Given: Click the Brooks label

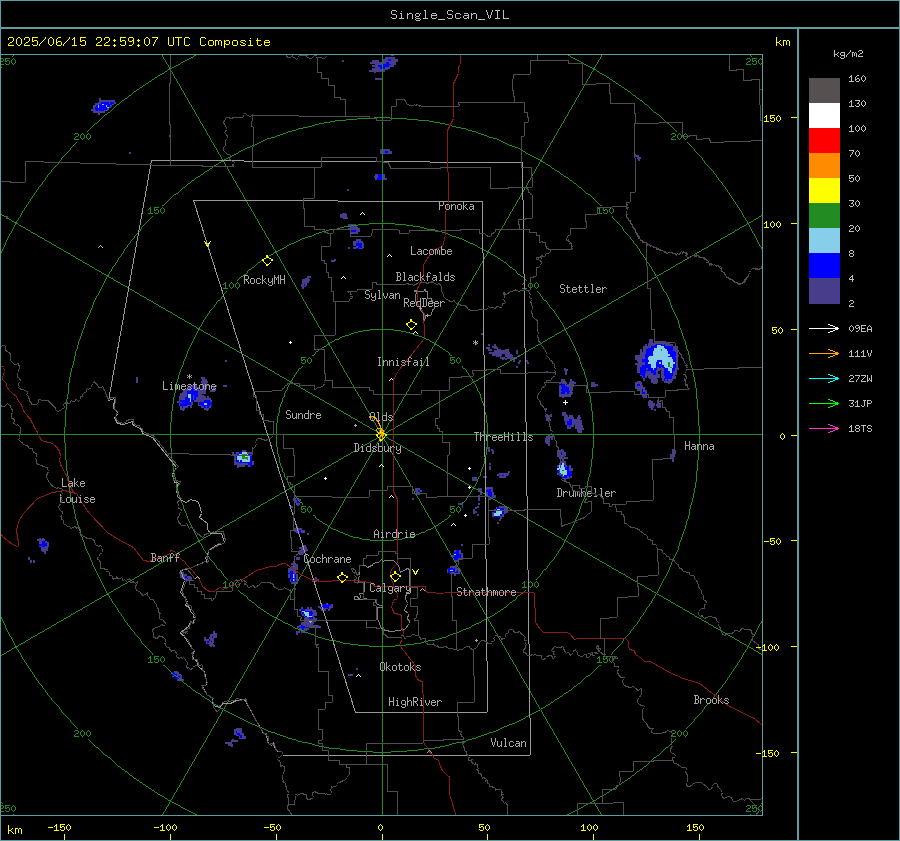Looking at the screenshot, I should click(x=711, y=700).
